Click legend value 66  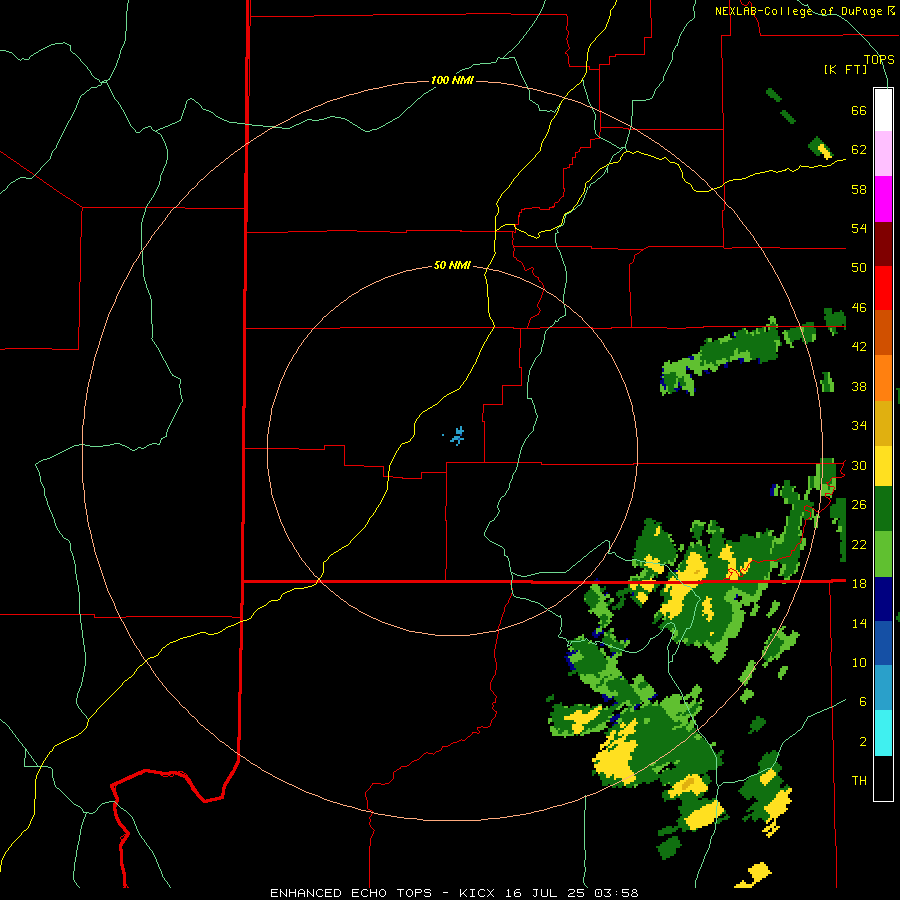pyautogui.click(x=859, y=110)
